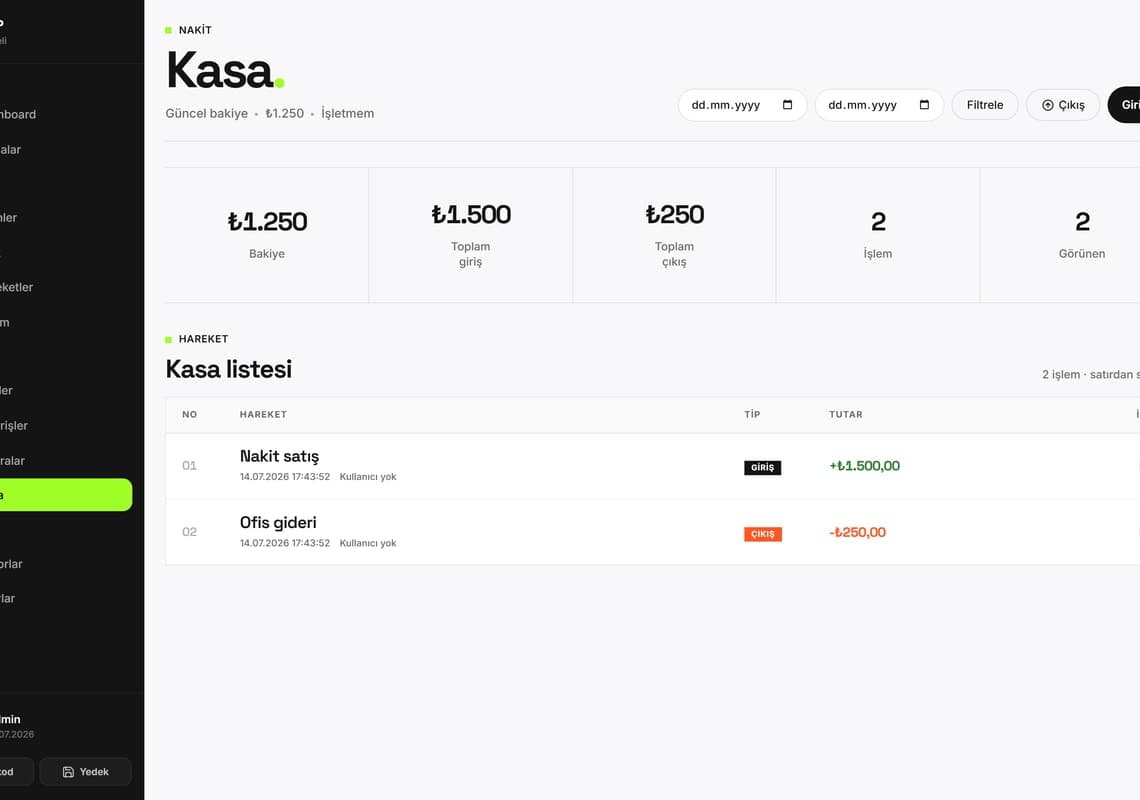Image resolution: width=1140 pixels, height=800 pixels.
Task: Click the Bakiye ₺1.250 summary card
Action: (267, 235)
